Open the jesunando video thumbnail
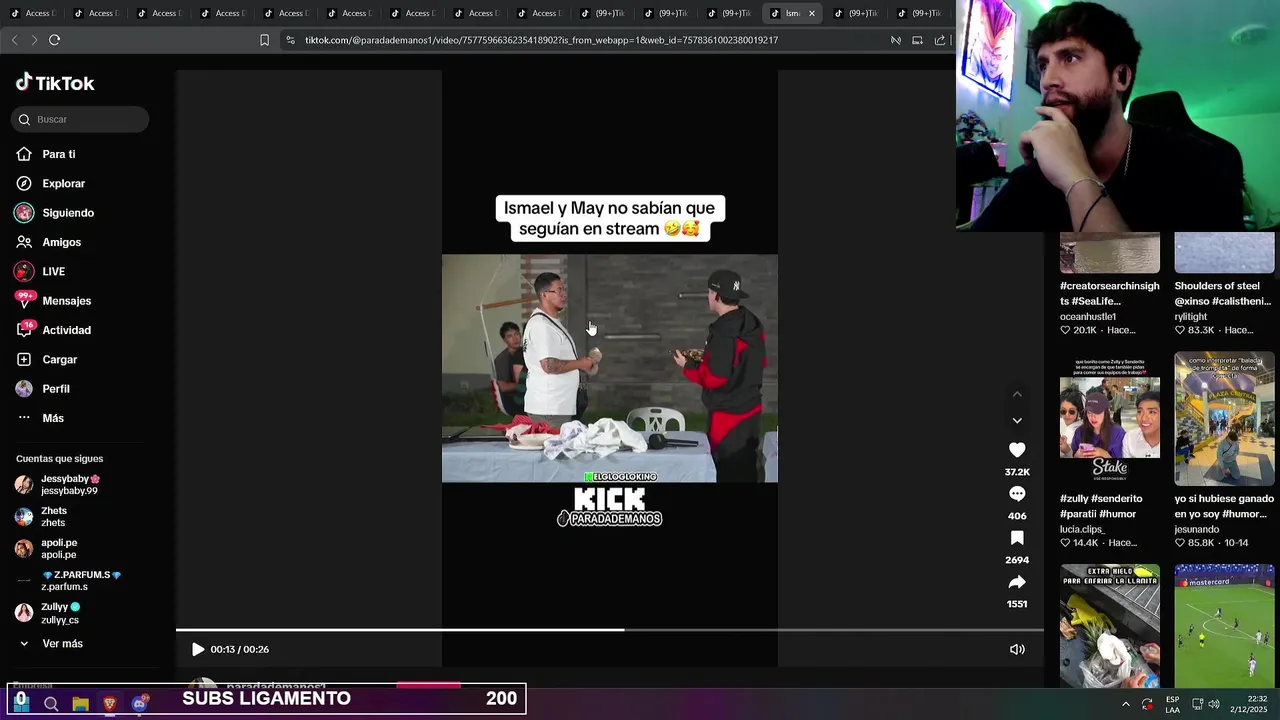The image size is (1280, 720). 1224,417
